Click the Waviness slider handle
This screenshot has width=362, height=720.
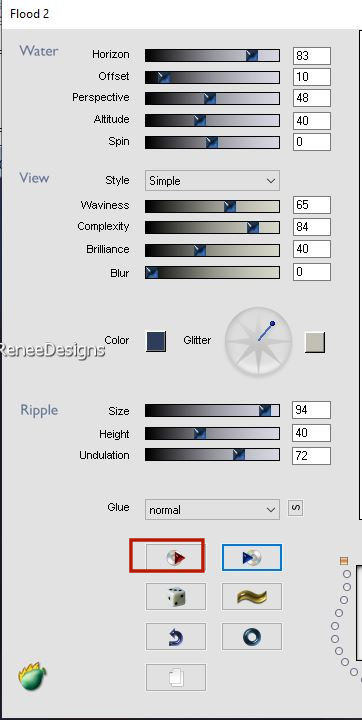[230, 206]
